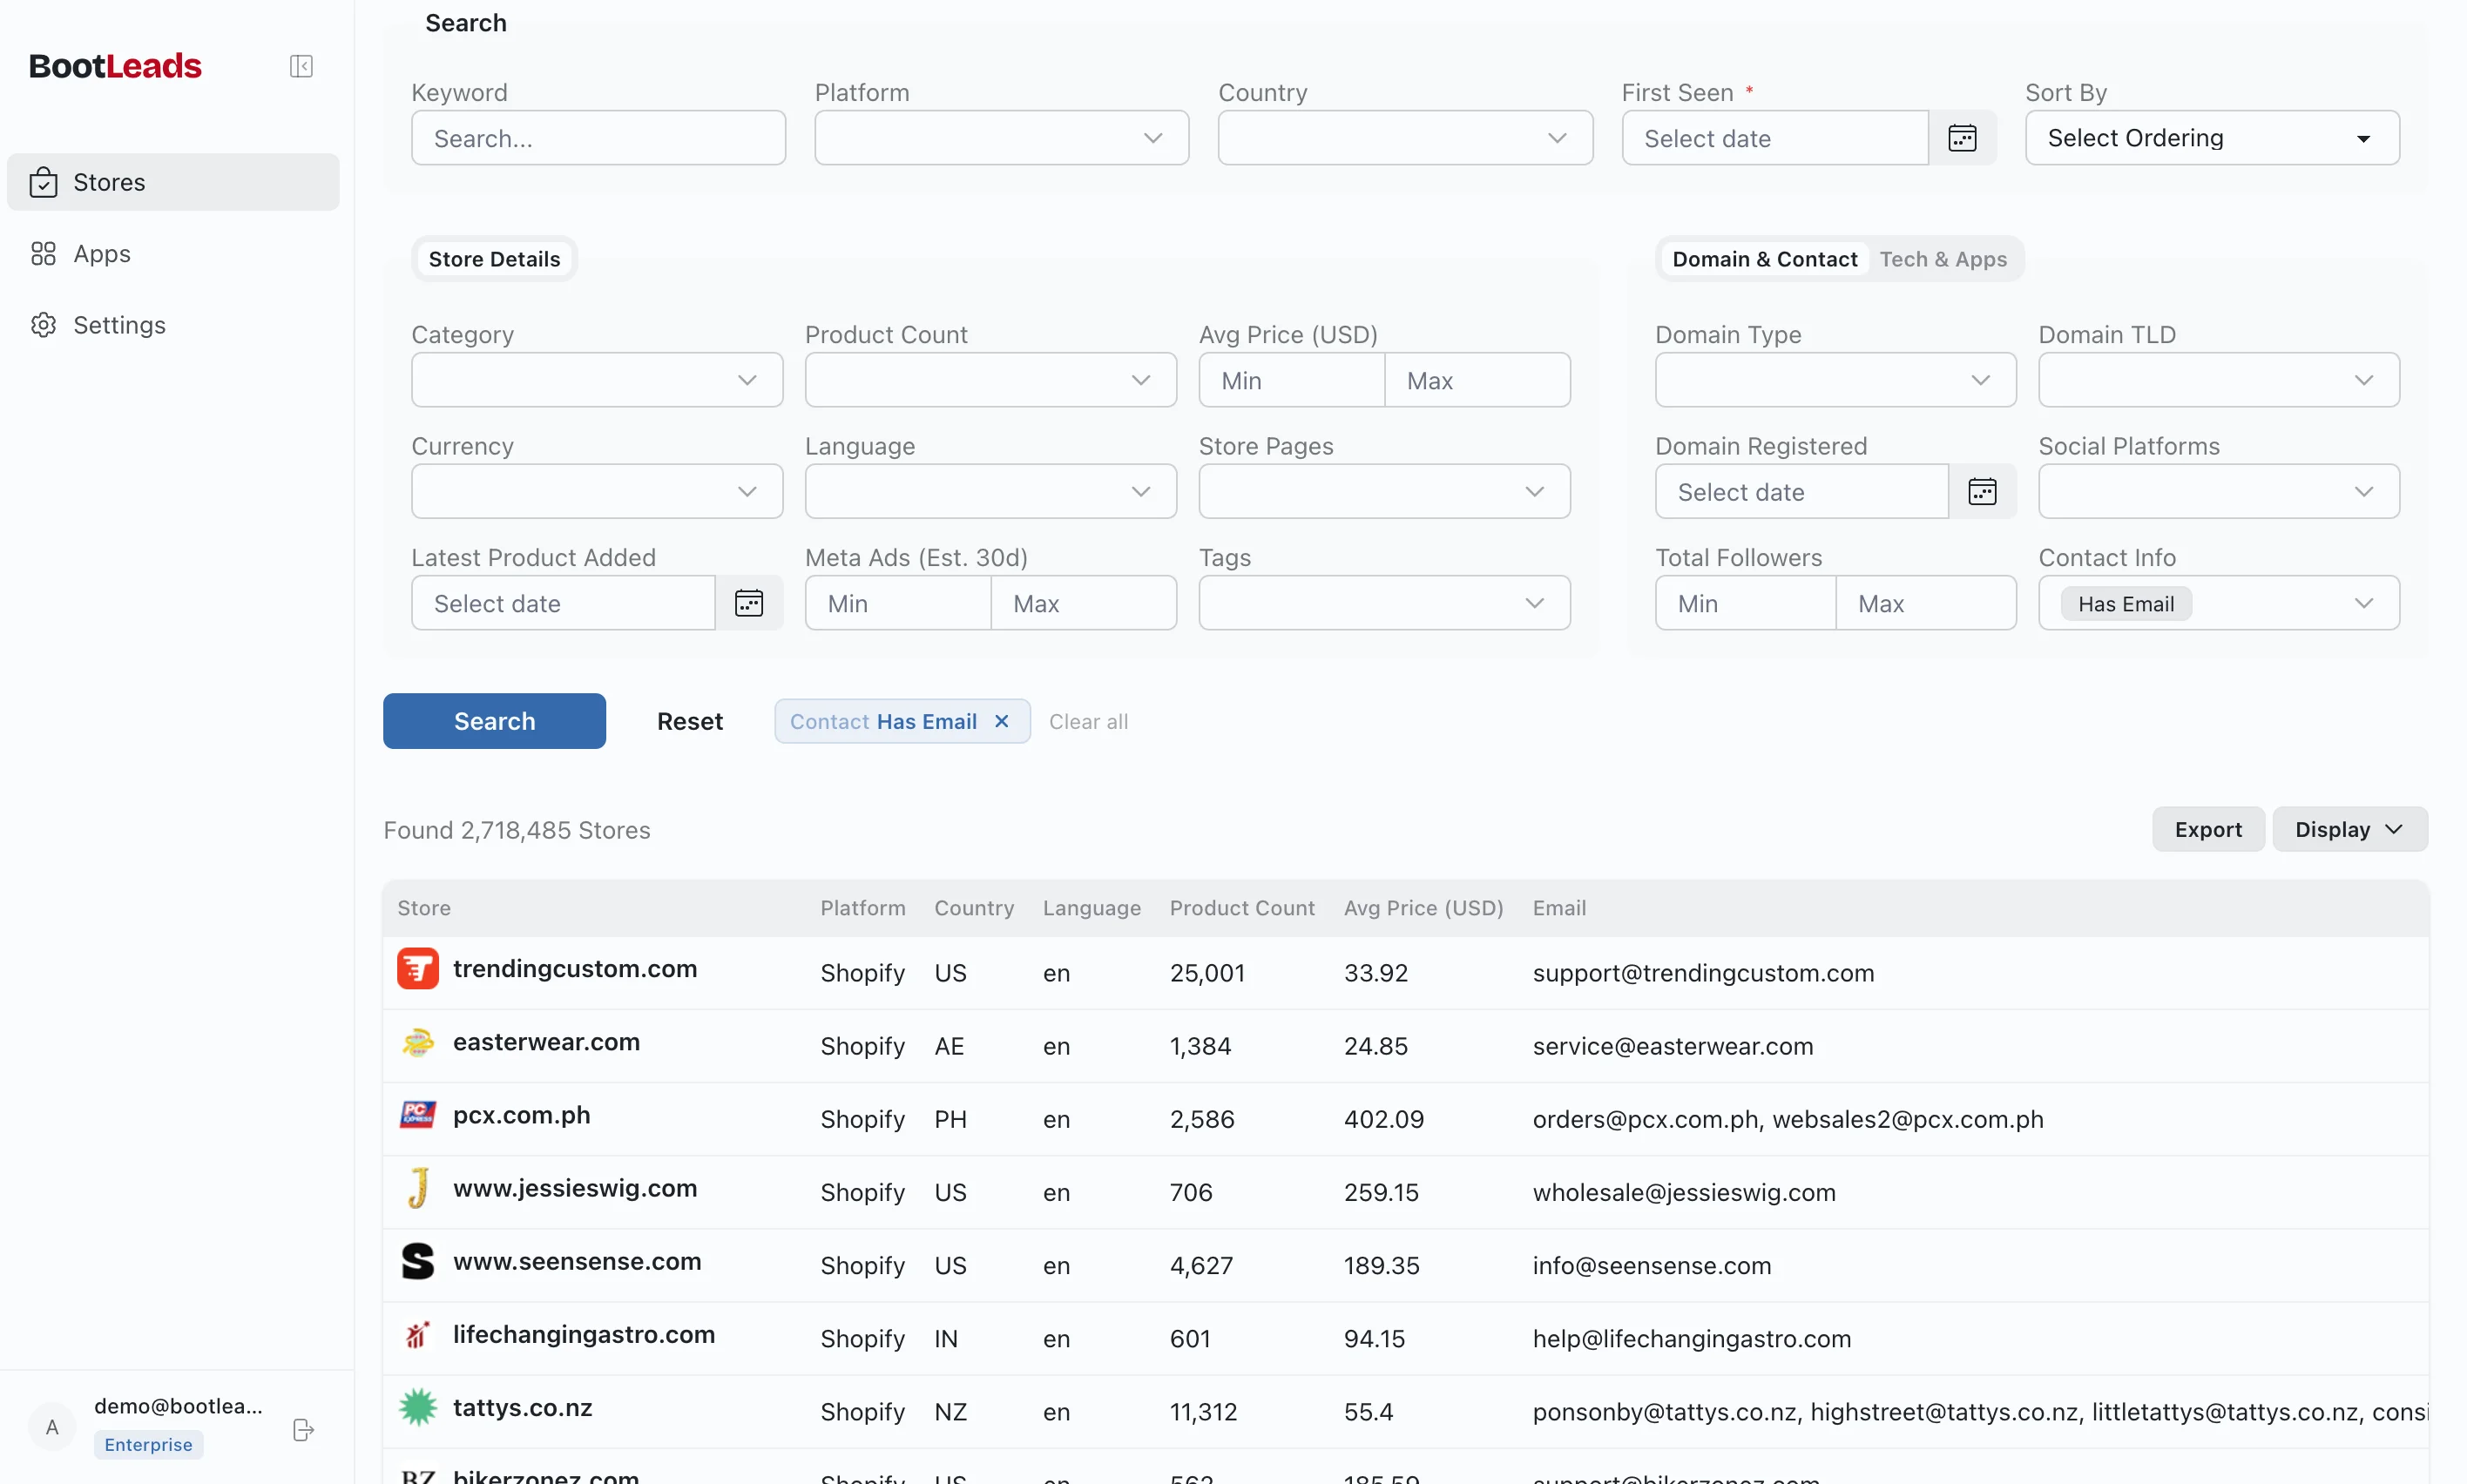2467x1484 pixels.
Task: Toggle the Has Email filter chip
Action: [2126, 603]
